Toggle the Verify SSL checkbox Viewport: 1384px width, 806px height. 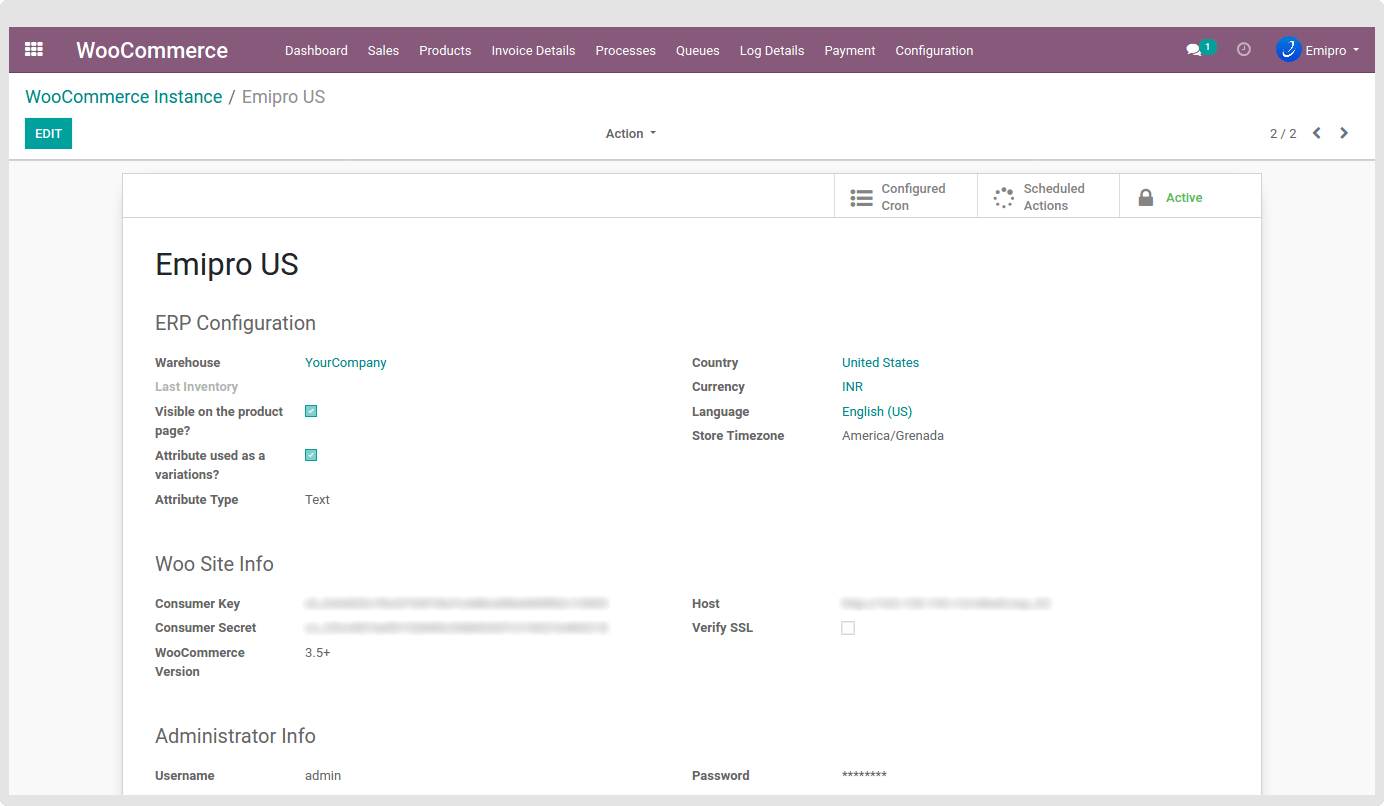click(x=848, y=628)
